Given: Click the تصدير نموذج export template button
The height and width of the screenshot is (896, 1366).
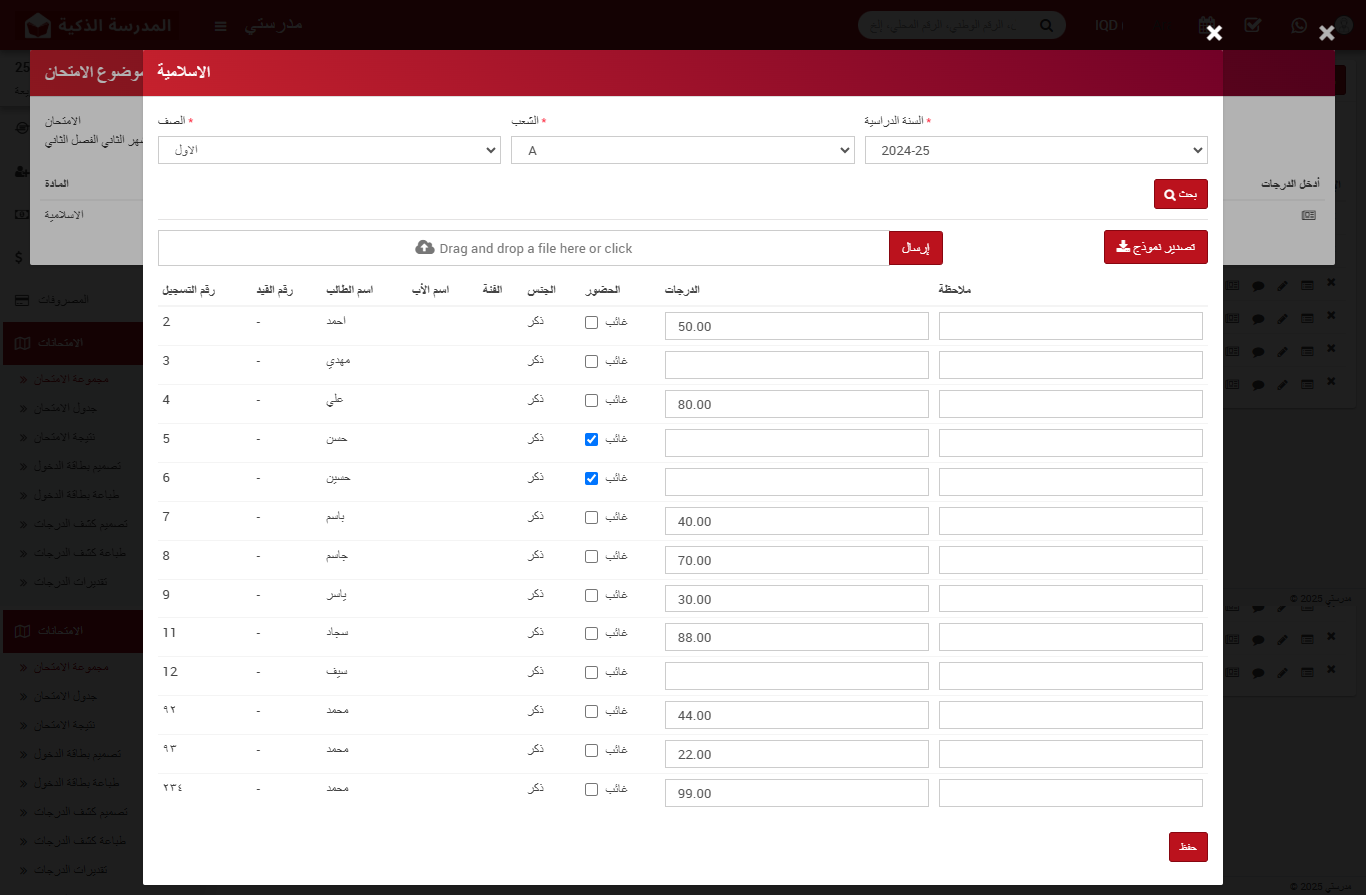Looking at the screenshot, I should [1155, 247].
